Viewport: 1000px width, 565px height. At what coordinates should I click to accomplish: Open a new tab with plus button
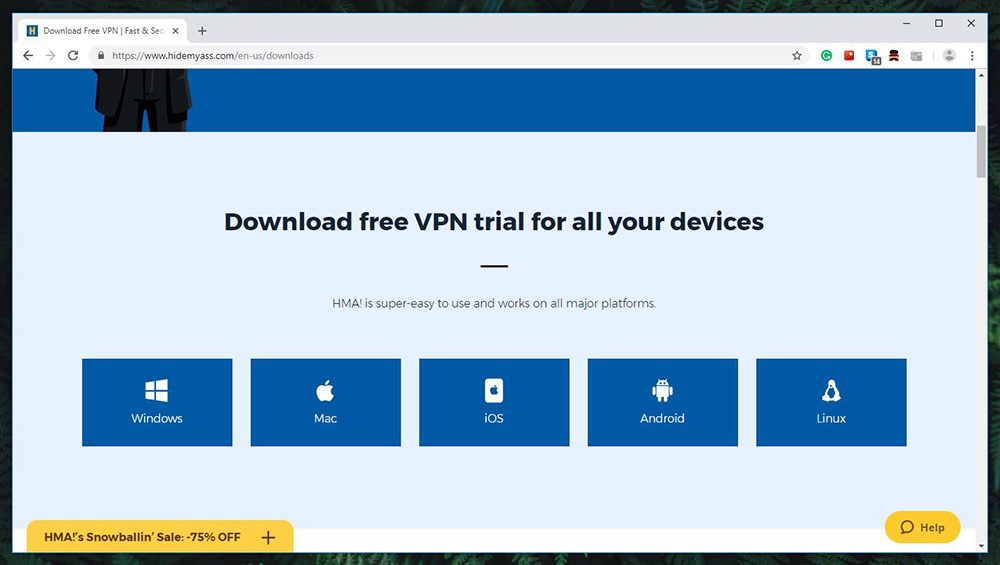202,31
